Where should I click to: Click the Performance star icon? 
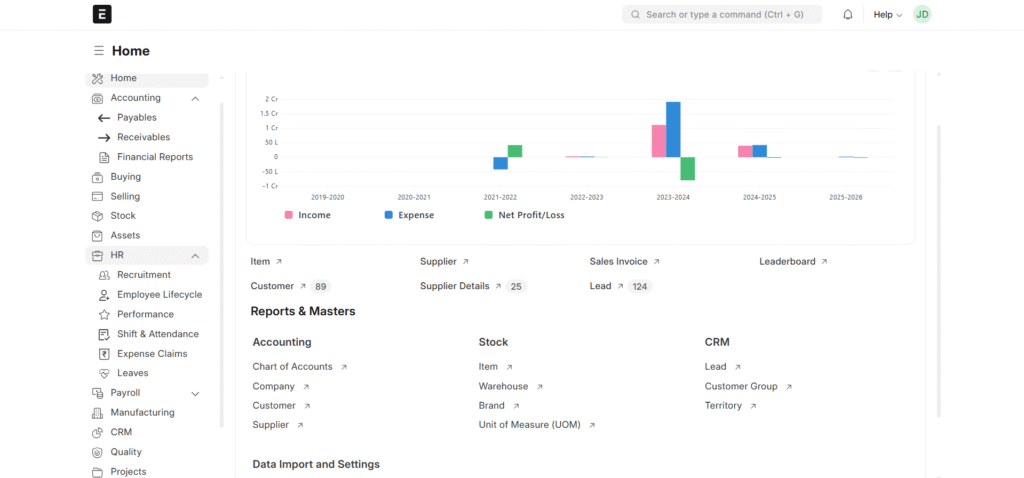tap(104, 315)
